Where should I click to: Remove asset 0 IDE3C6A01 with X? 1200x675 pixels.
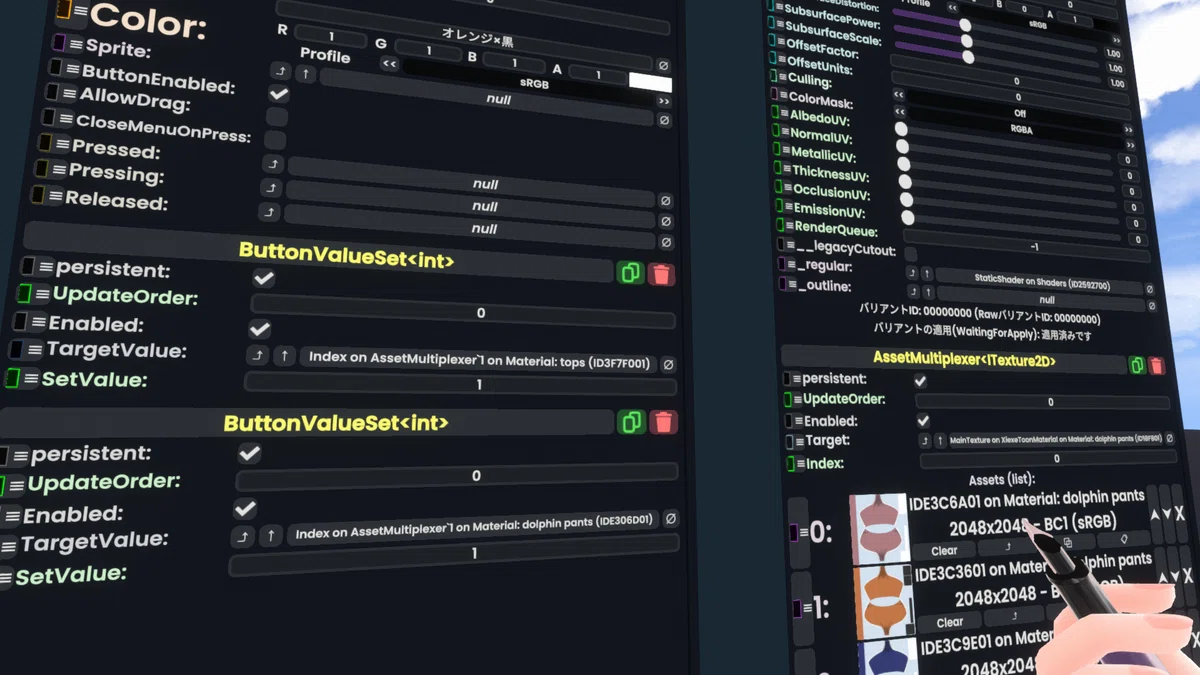(1179, 515)
